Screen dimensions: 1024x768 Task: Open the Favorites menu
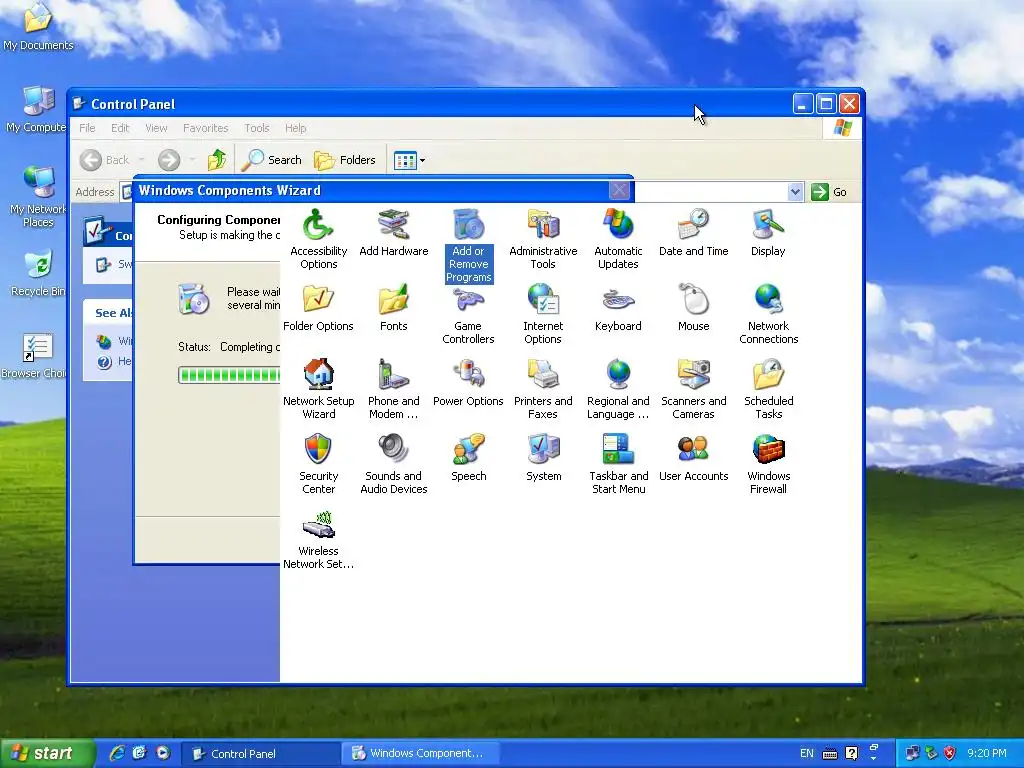(205, 128)
